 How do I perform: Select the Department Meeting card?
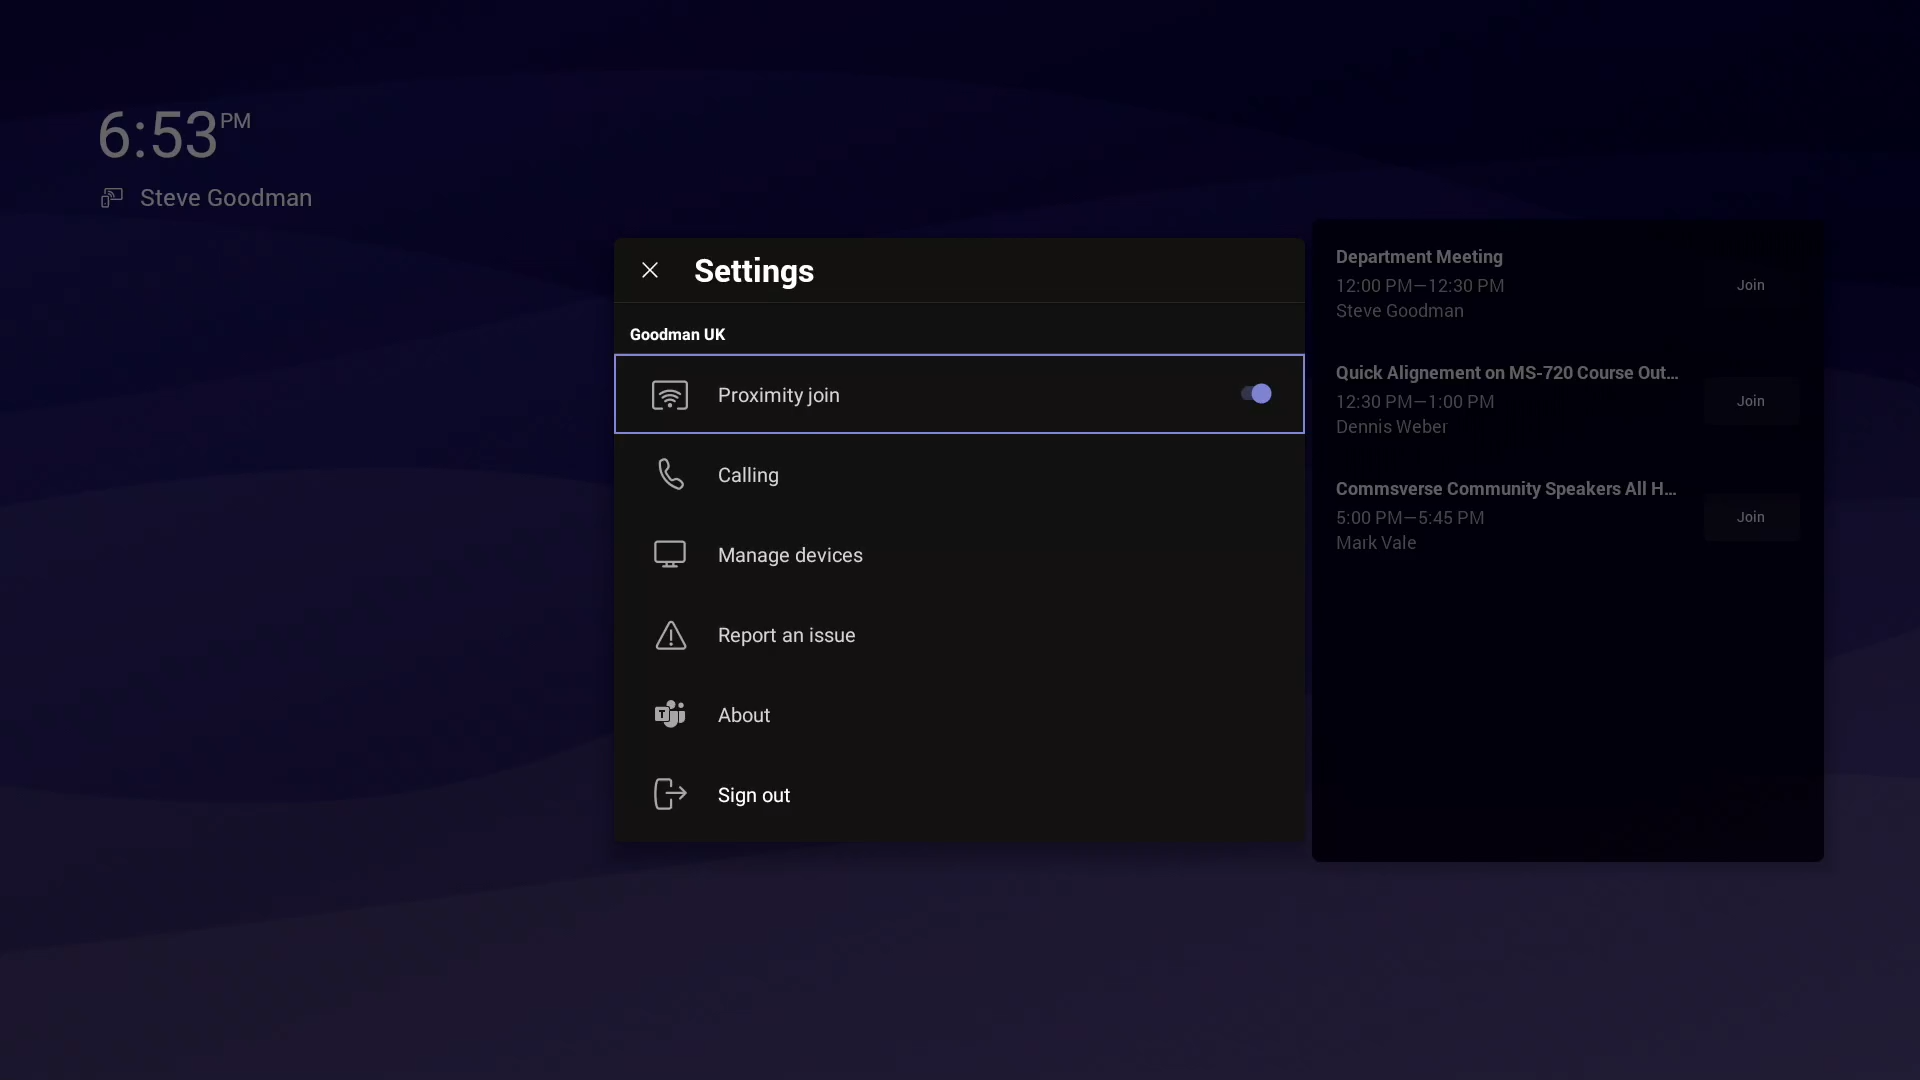click(1500, 284)
